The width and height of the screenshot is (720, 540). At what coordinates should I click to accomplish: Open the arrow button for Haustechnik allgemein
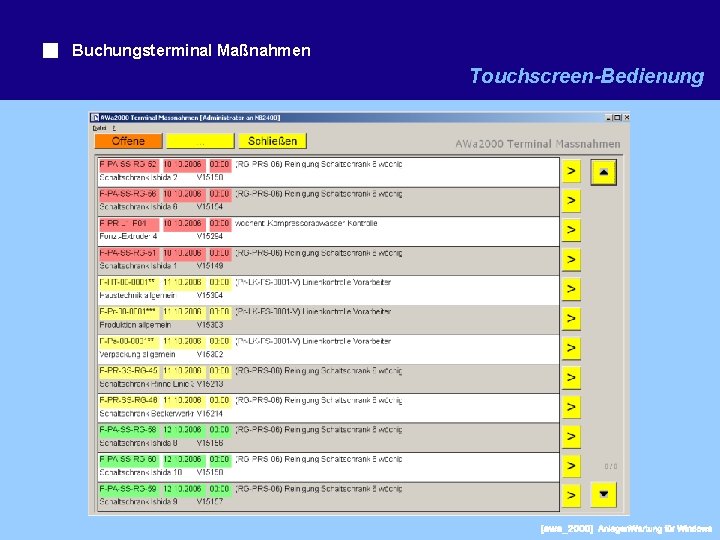coord(571,289)
